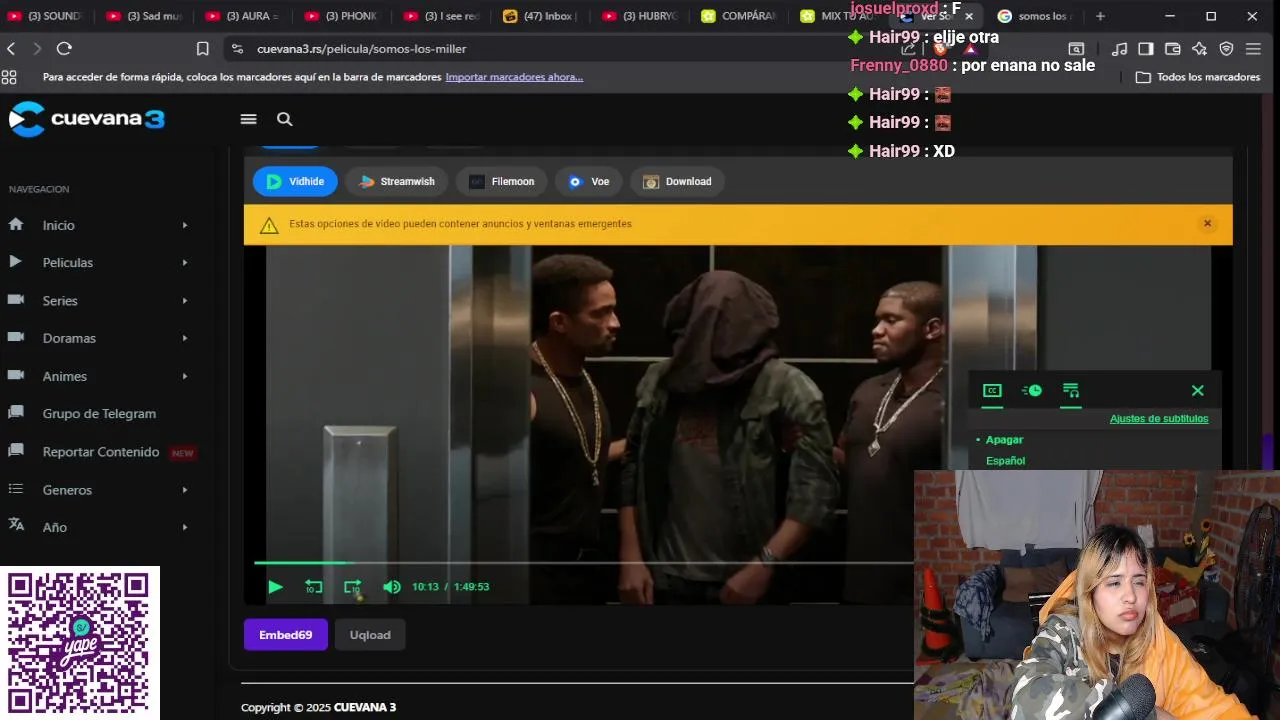This screenshot has height=720, width=1280.
Task: Reload the current page
Action: point(64,49)
